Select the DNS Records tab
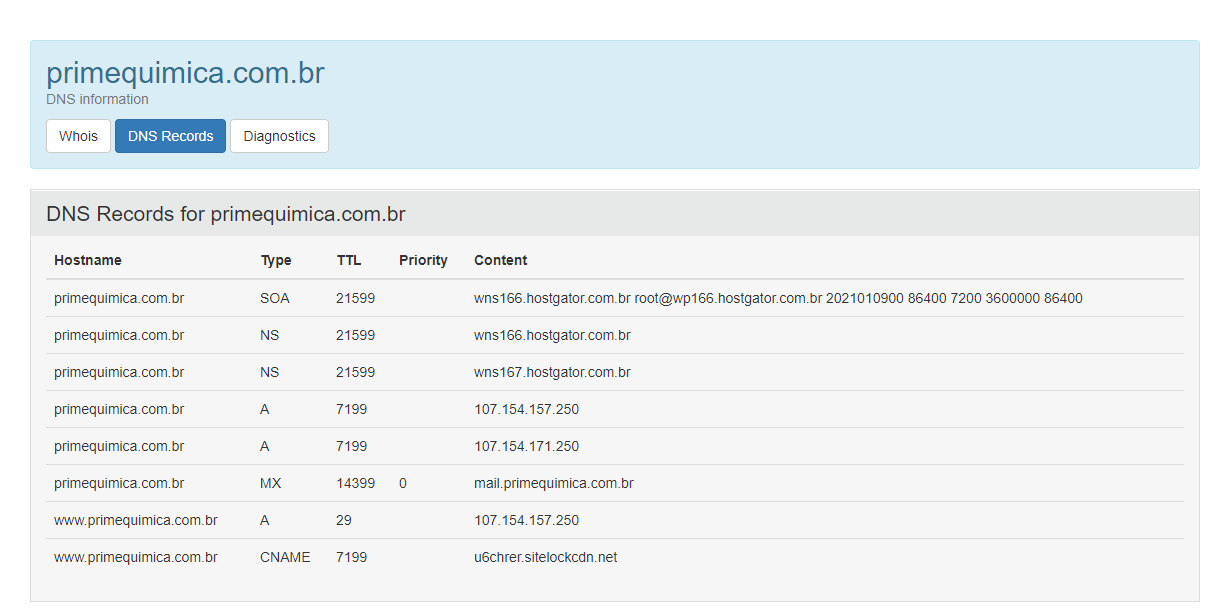This screenshot has height=615, width=1225. coord(170,136)
